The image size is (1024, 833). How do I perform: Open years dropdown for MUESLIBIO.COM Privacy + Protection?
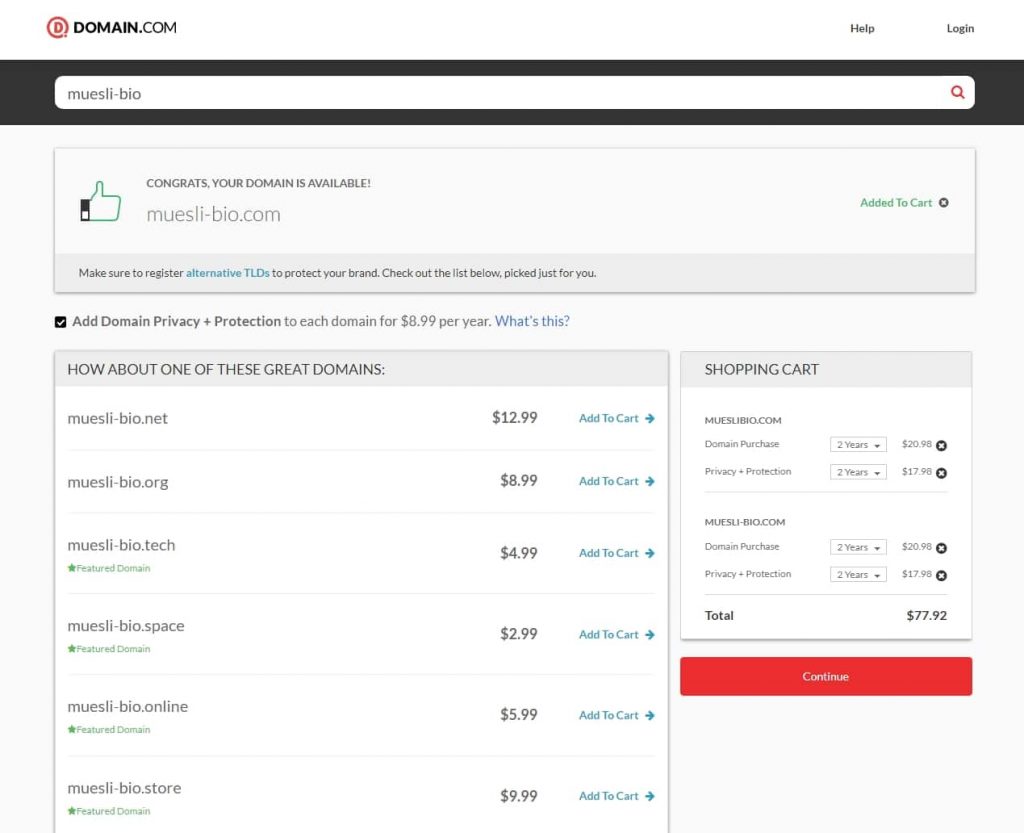coord(858,473)
